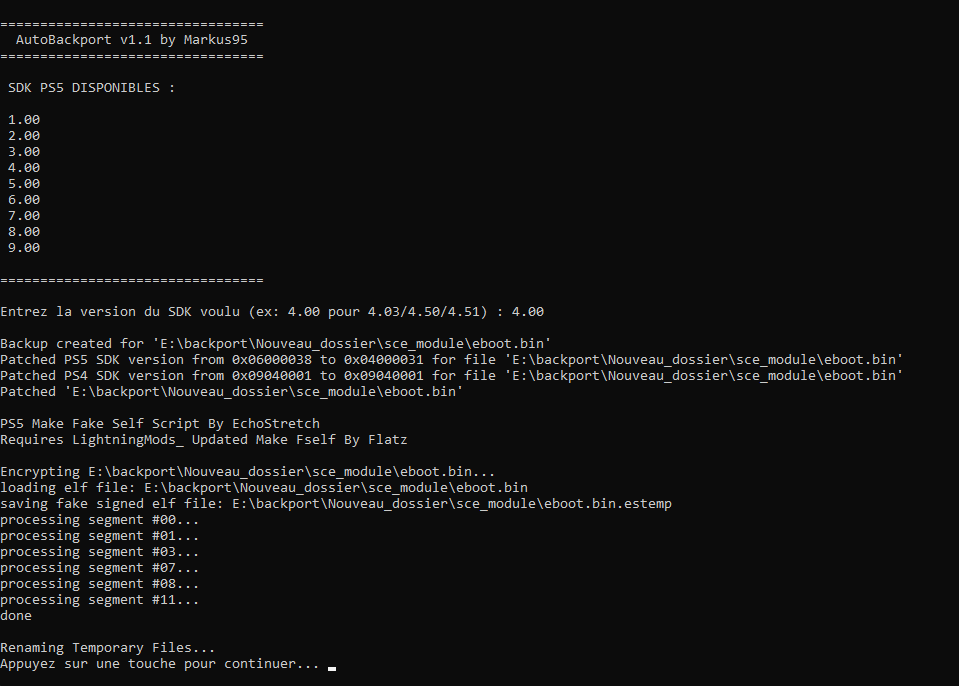Click the "processing segment #00" line
Viewport: 959px width, 686px height.
point(100,520)
